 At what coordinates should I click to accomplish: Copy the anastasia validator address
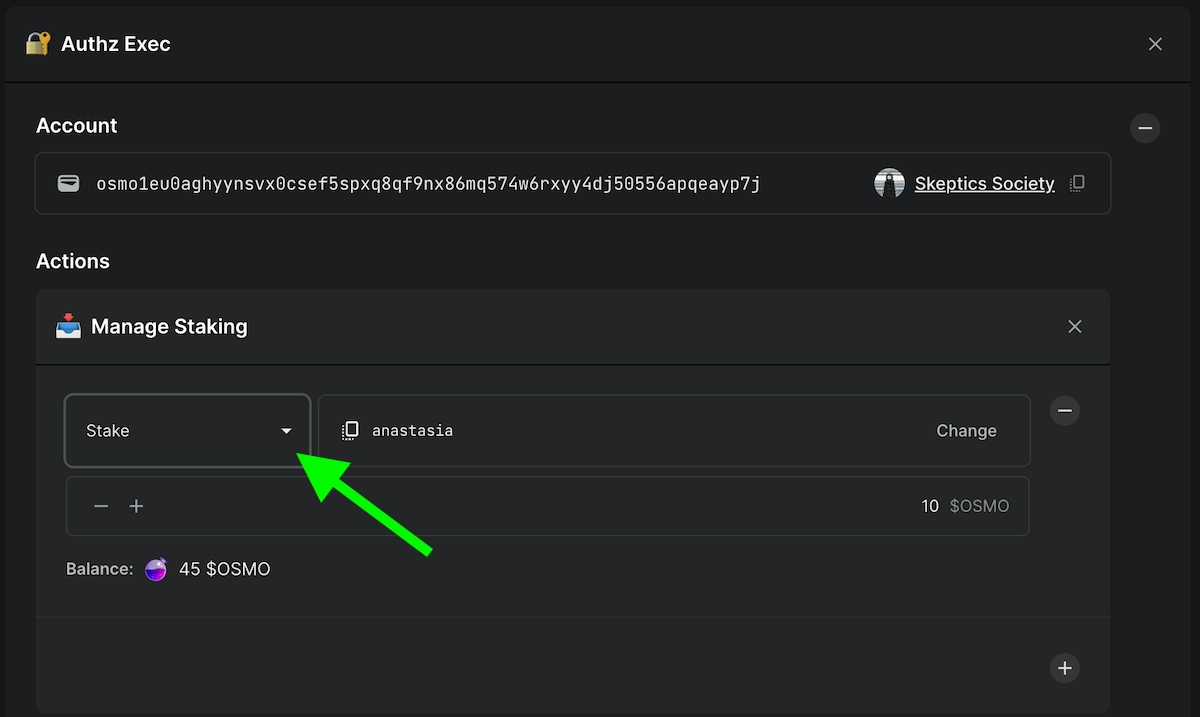point(350,431)
